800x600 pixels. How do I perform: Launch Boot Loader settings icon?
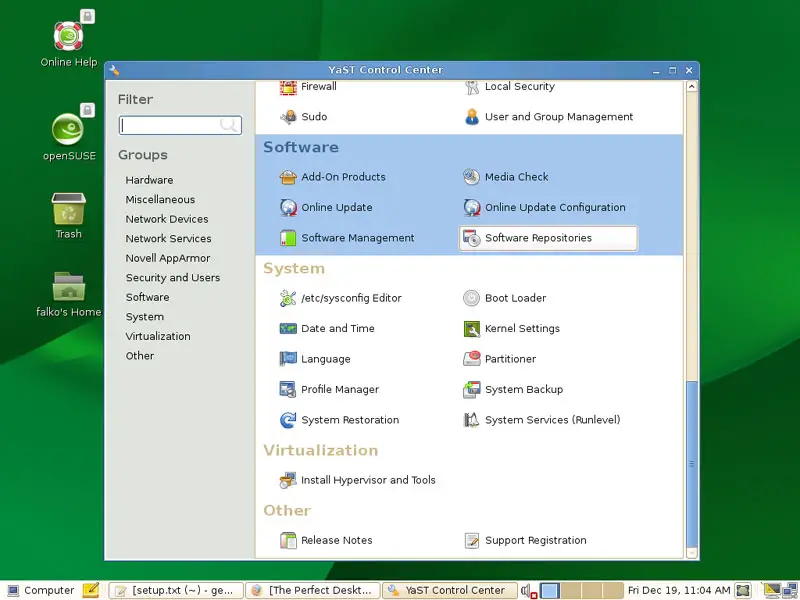click(471, 298)
